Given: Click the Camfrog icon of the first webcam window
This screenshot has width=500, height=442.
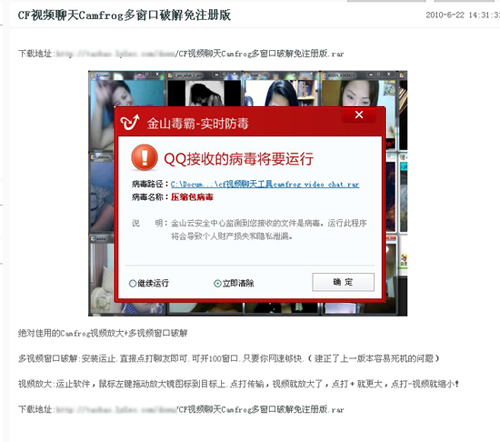Looking at the screenshot, I should [93, 75].
